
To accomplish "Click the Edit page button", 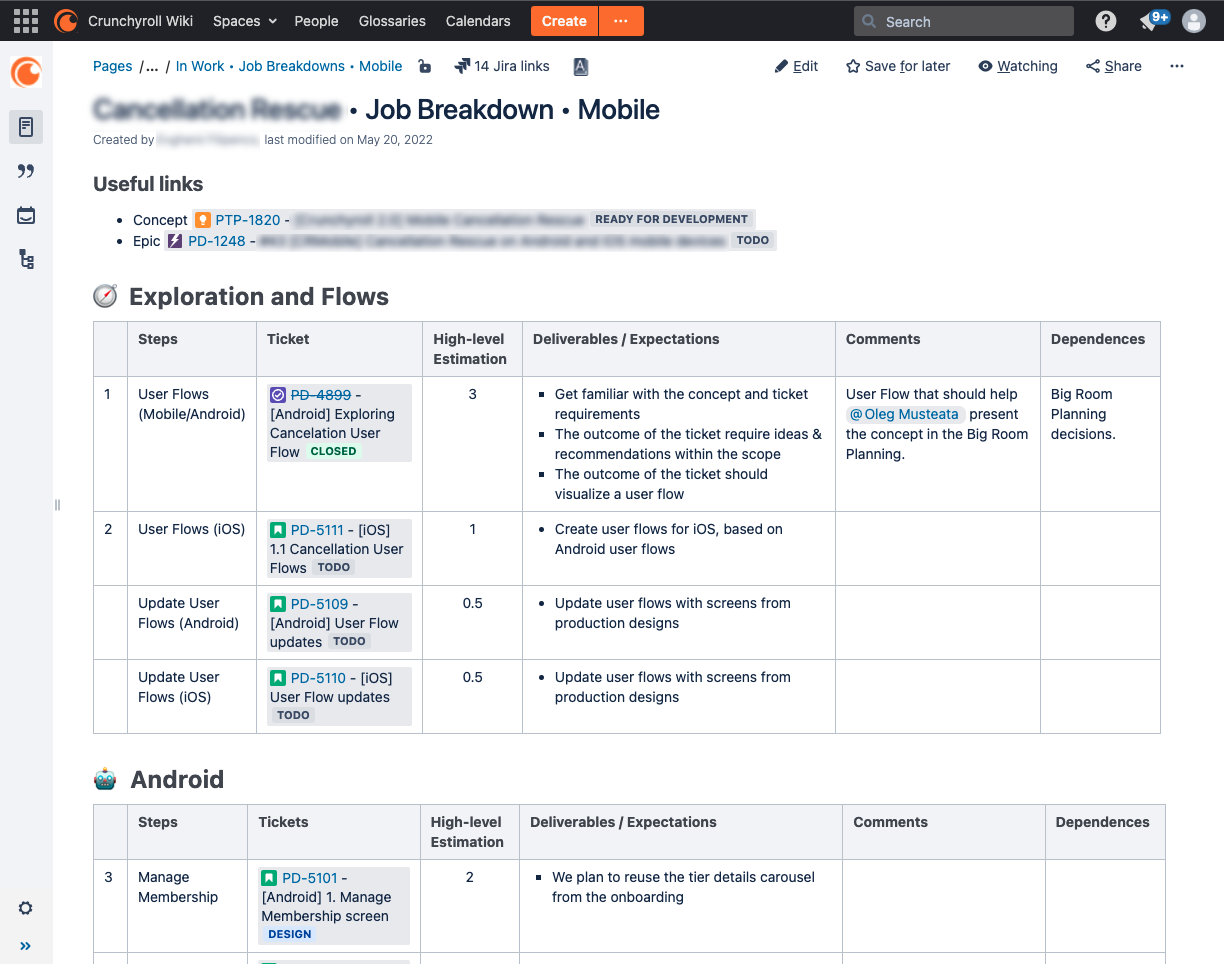I will 797,66.
